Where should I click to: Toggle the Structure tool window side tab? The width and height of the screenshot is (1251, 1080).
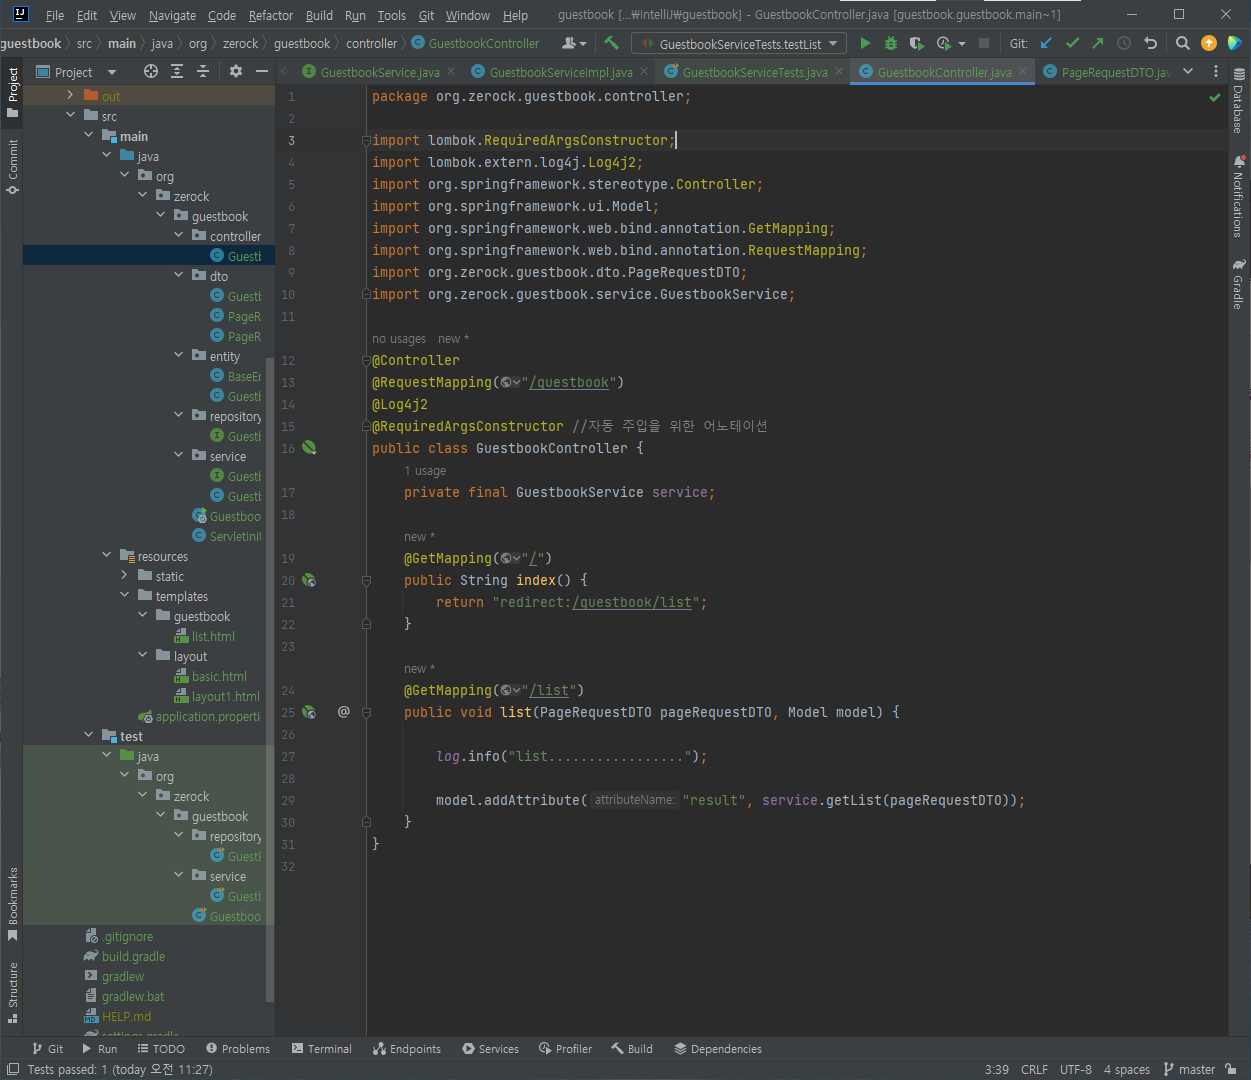(x=12, y=992)
